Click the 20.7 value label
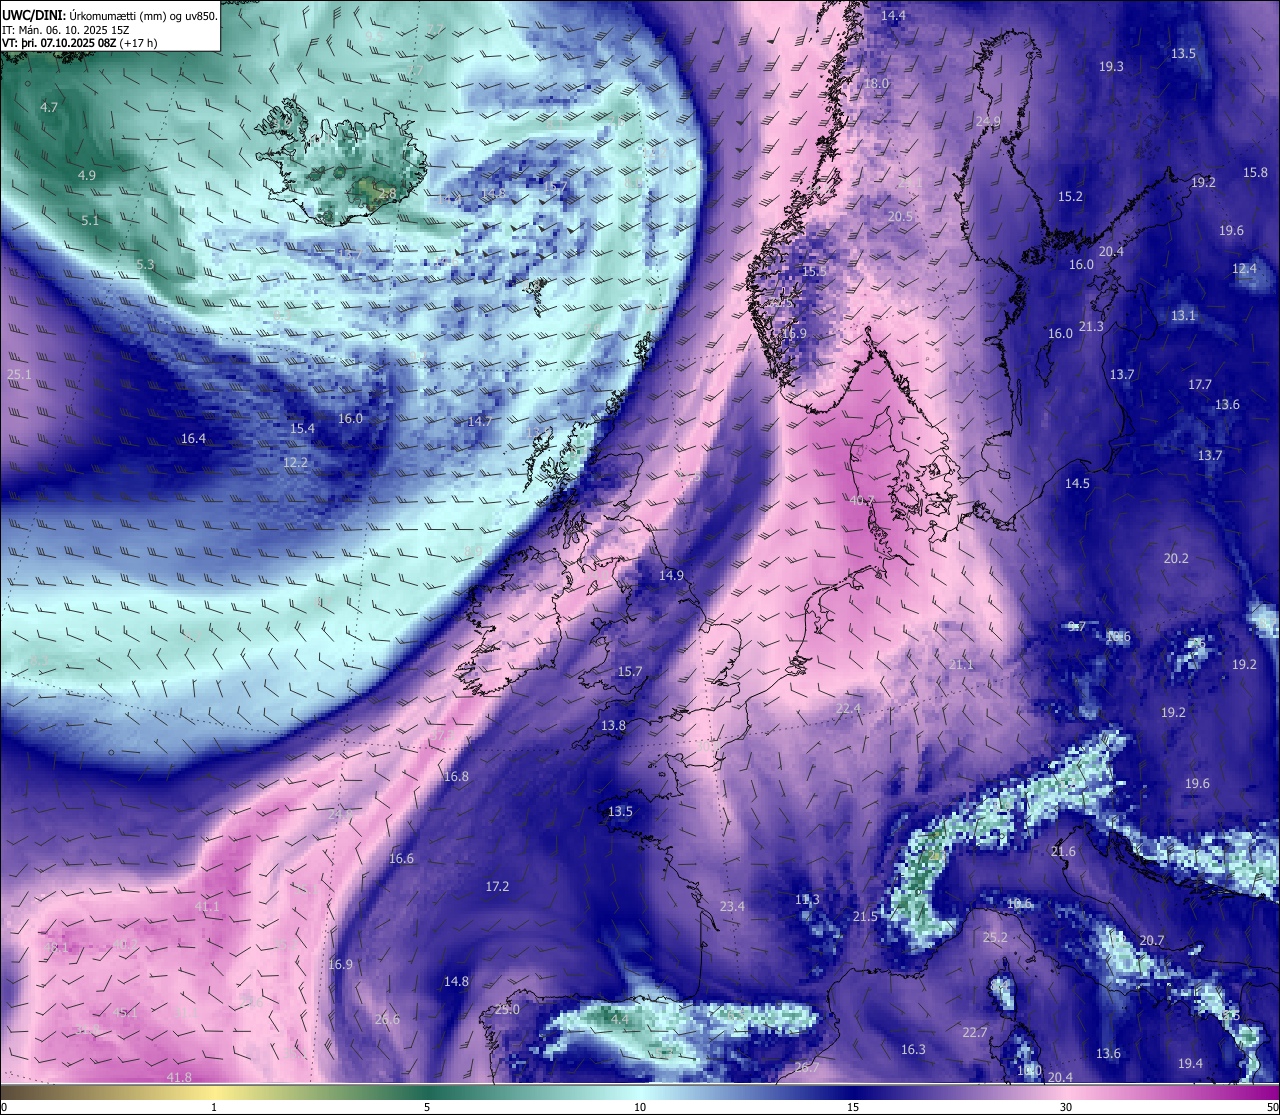1280x1115 pixels. [x=1152, y=940]
